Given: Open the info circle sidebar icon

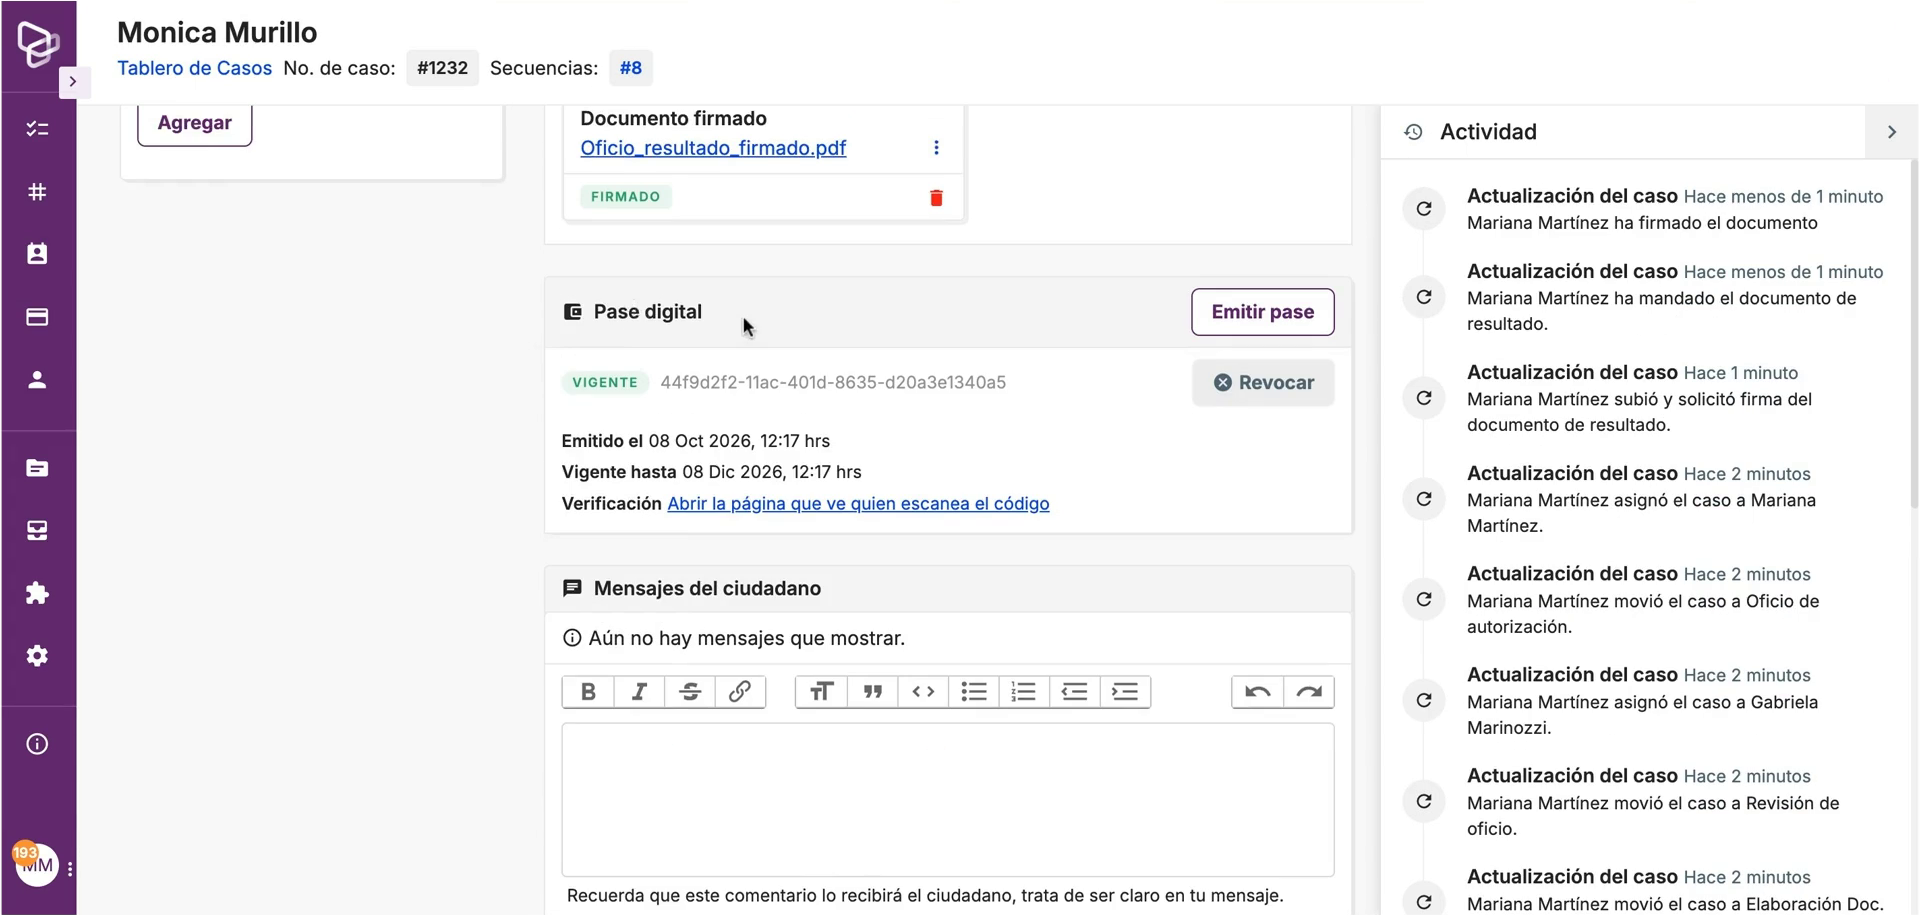Looking at the screenshot, I should [x=37, y=744].
